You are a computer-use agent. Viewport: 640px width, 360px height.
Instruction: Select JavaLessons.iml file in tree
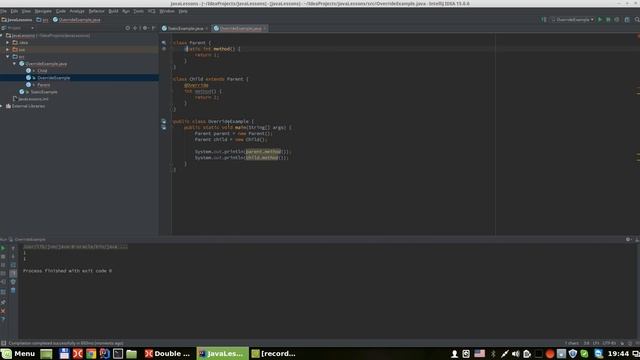tap(33, 99)
